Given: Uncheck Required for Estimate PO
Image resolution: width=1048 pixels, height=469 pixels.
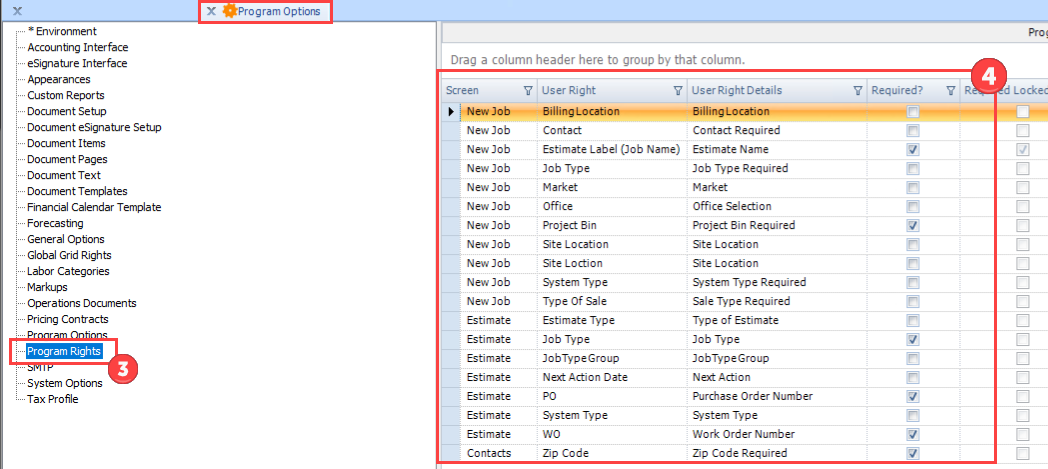Looking at the screenshot, I should point(912,396).
